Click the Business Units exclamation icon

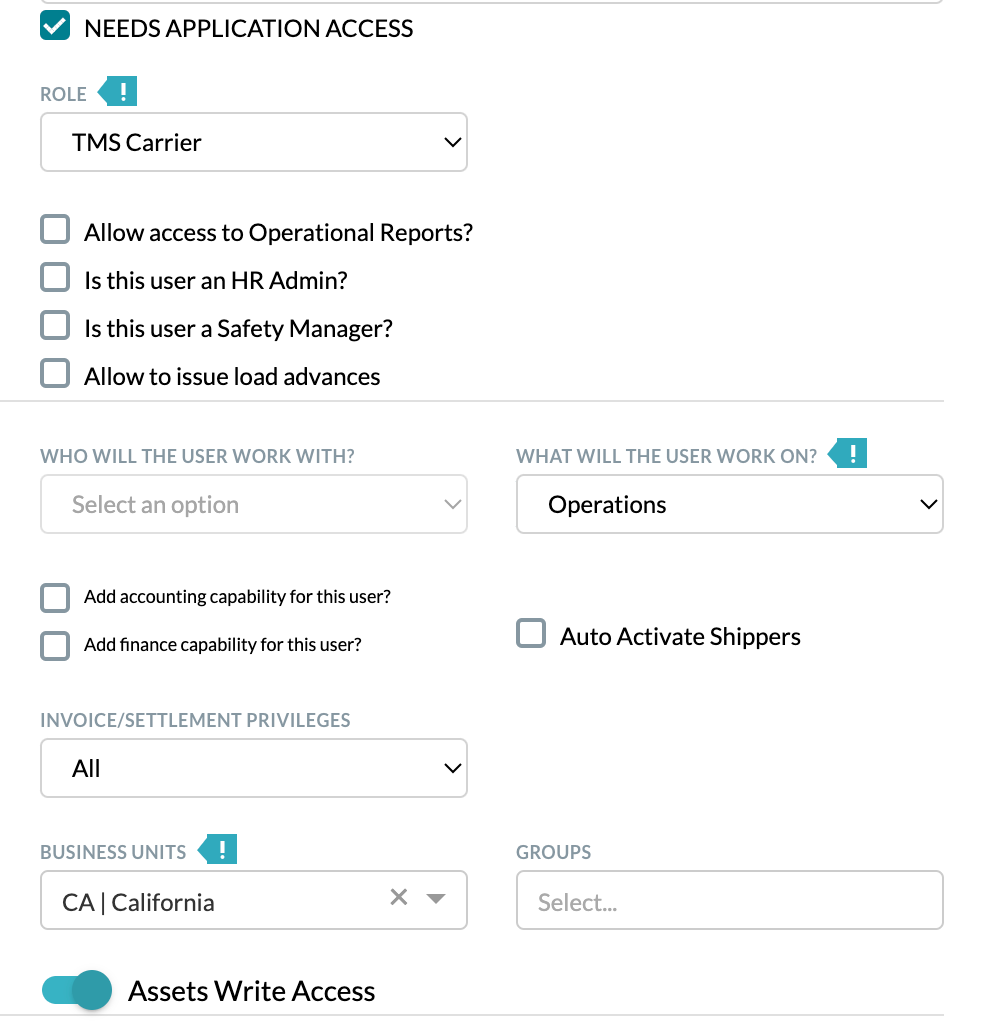218,849
